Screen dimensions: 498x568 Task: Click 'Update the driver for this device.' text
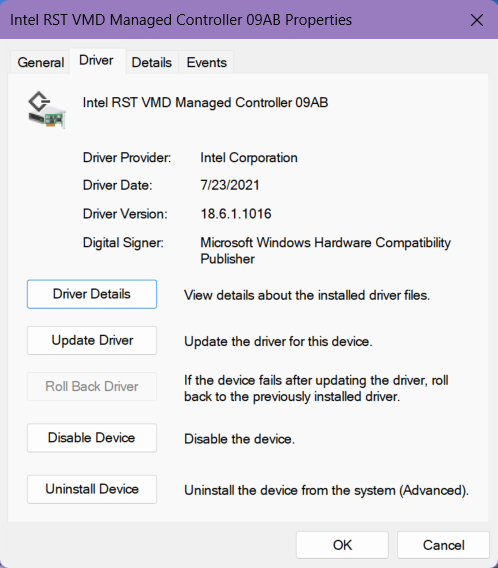(278, 342)
